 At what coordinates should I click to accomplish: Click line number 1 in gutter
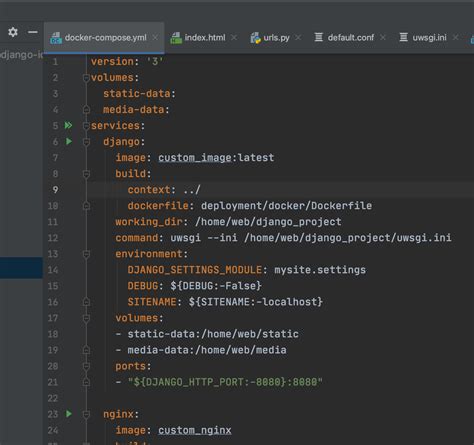pyautogui.click(x=55, y=62)
